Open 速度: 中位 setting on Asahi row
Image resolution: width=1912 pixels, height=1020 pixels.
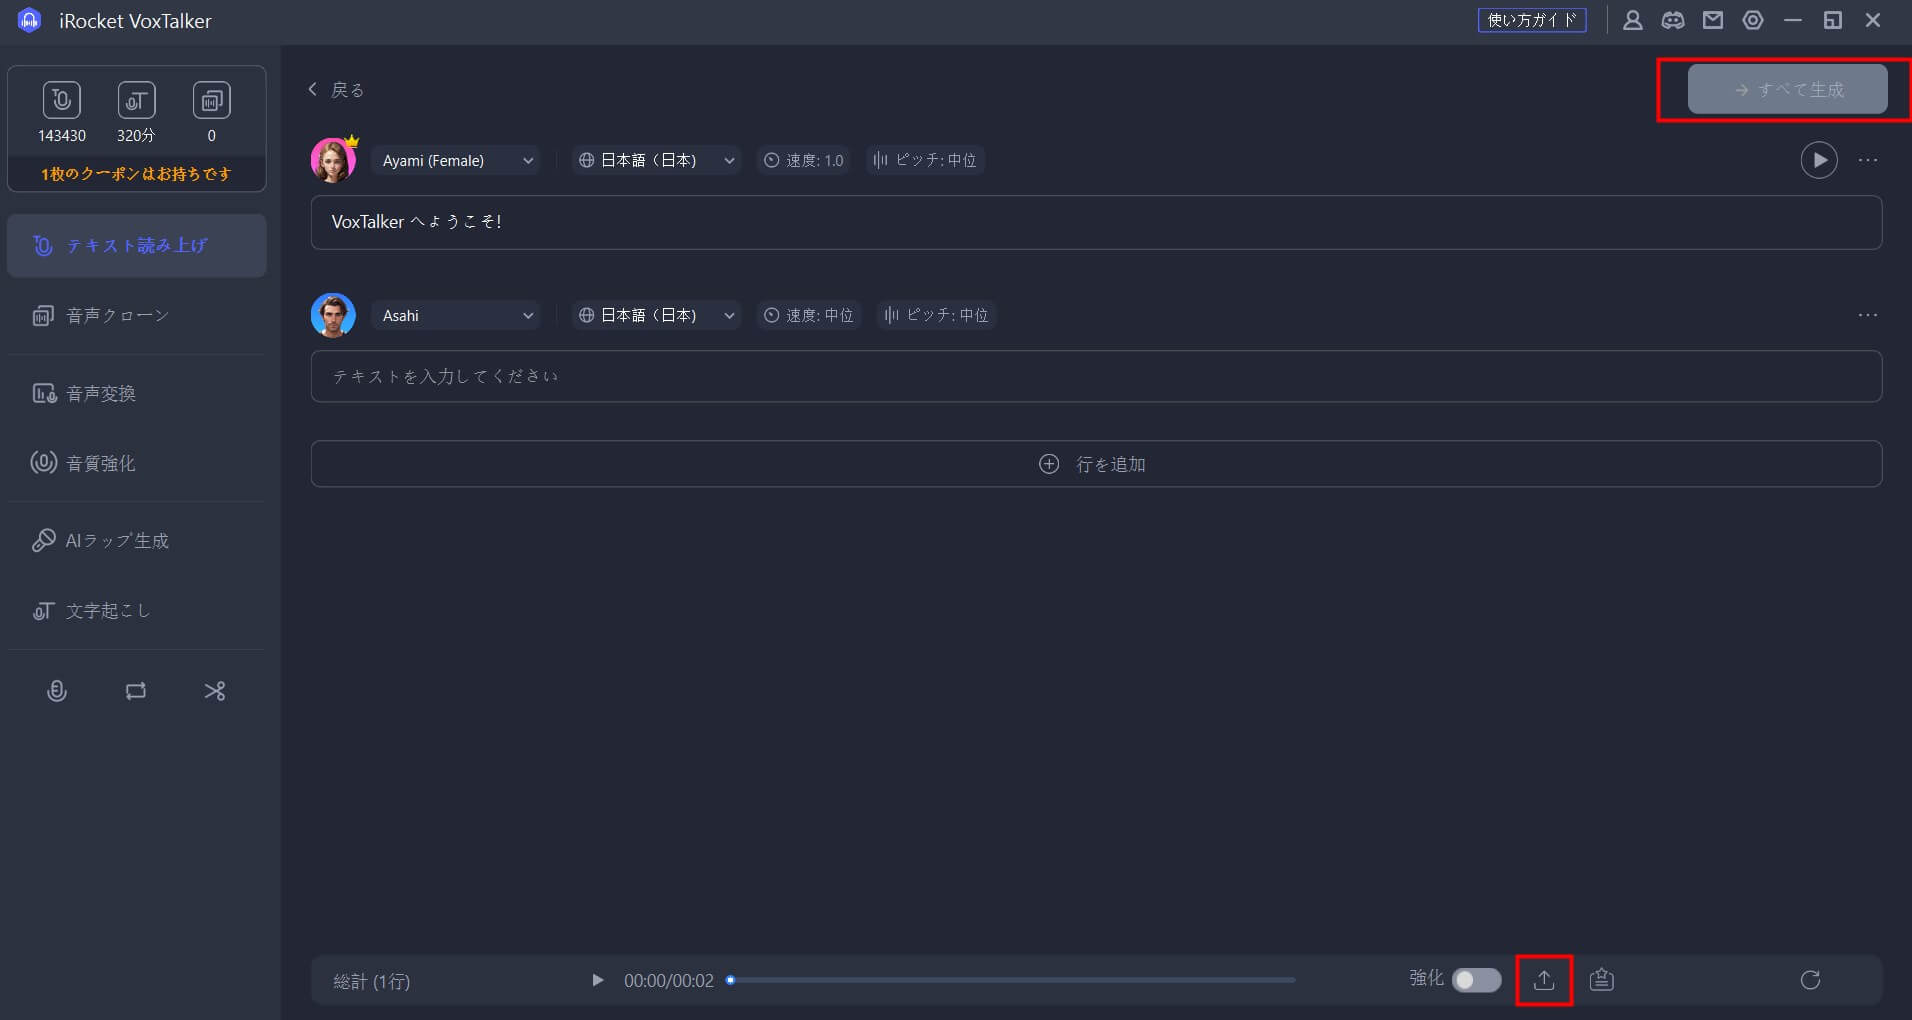point(809,315)
